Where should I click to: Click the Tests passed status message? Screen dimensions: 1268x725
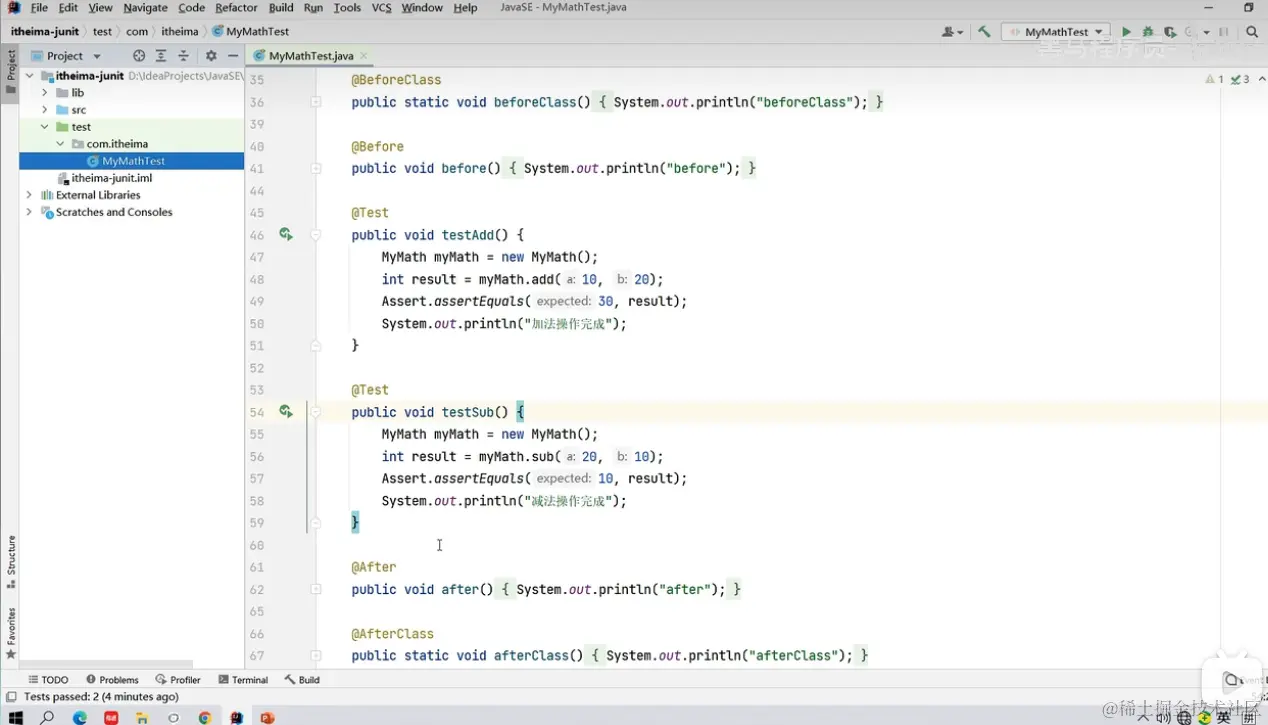click(x=101, y=697)
